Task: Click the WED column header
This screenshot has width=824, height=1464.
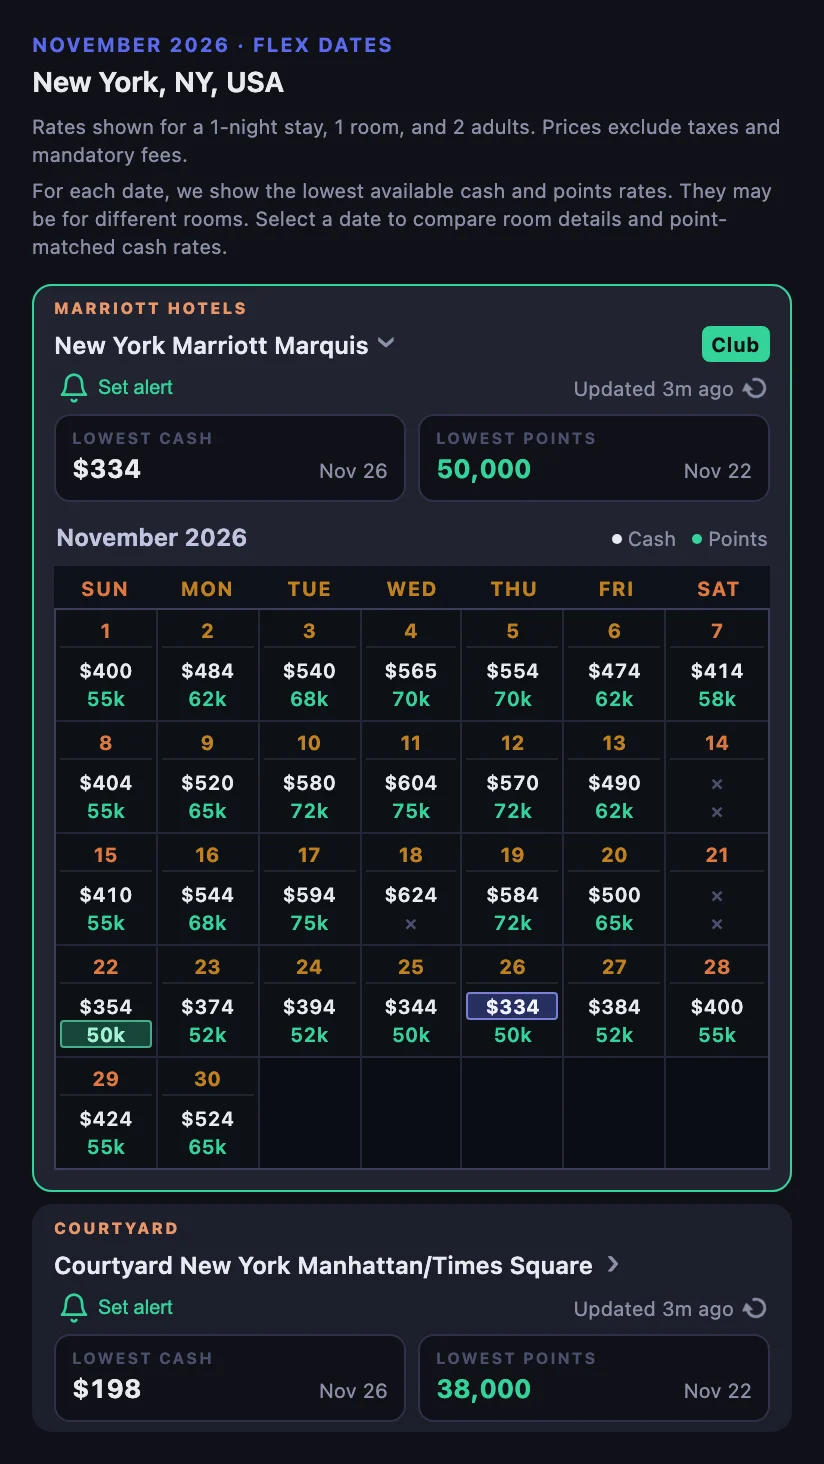Action: [412, 589]
